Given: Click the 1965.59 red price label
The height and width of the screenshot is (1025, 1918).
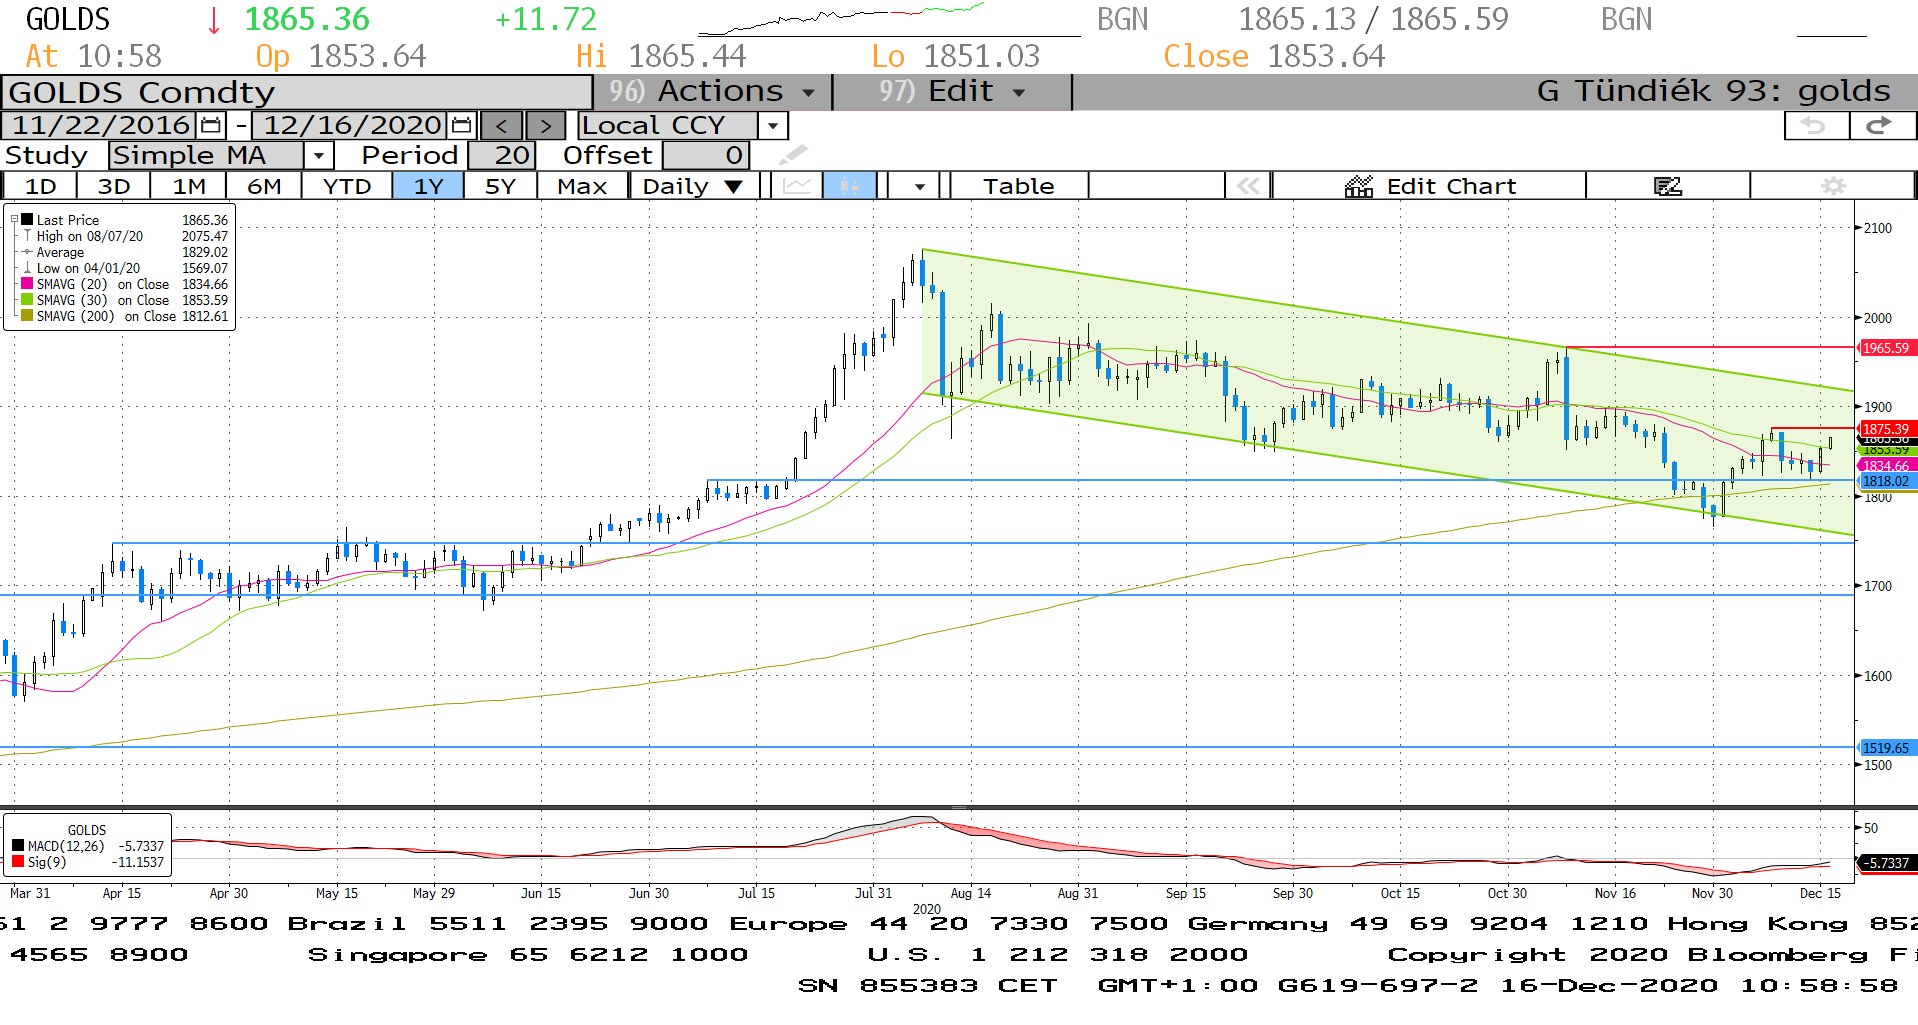Looking at the screenshot, I should pyautogui.click(x=1885, y=348).
